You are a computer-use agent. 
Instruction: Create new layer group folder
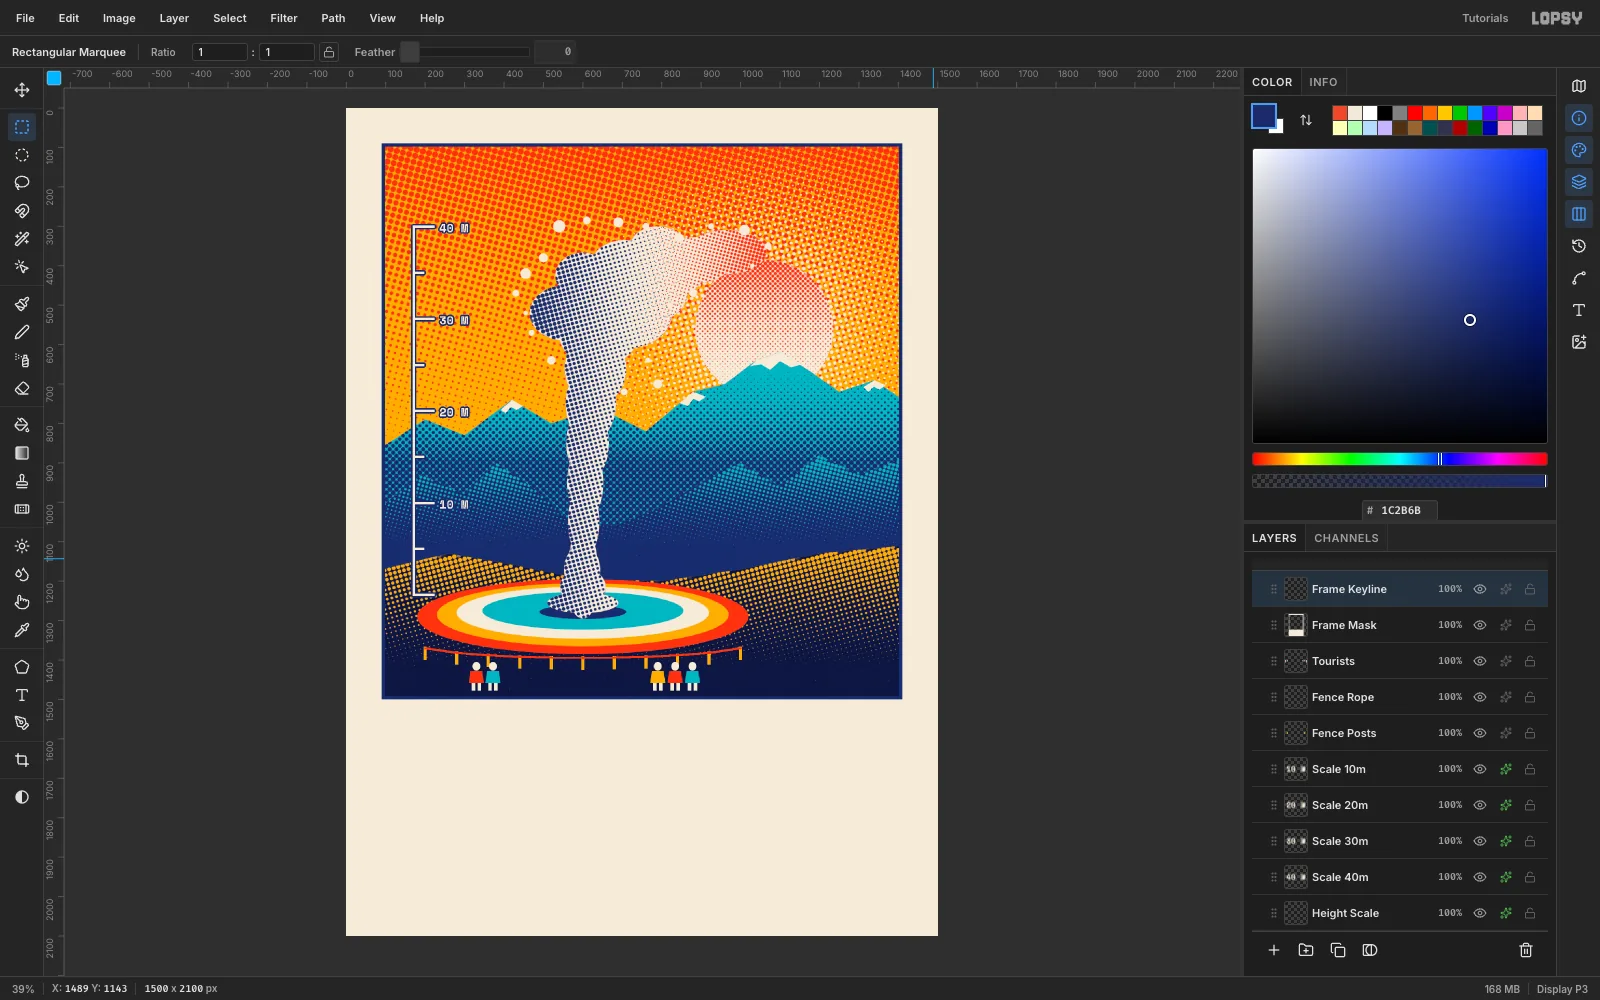(1306, 950)
